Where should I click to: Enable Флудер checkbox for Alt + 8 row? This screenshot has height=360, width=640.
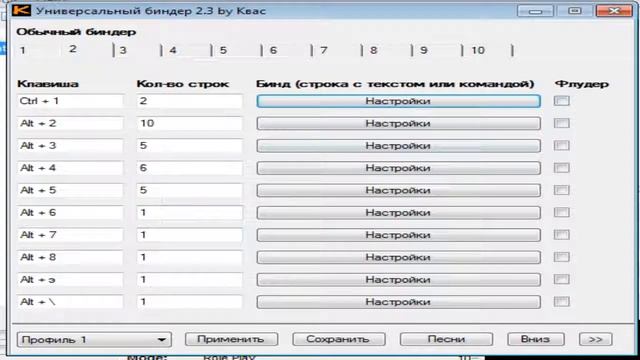(562, 257)
